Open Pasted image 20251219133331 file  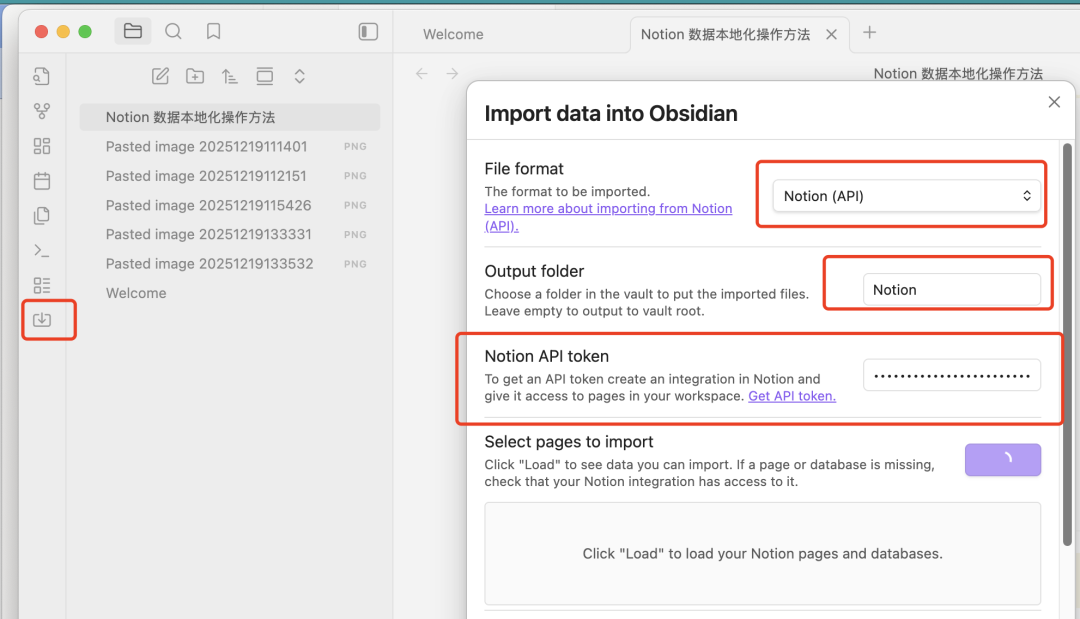click(229, 234)
